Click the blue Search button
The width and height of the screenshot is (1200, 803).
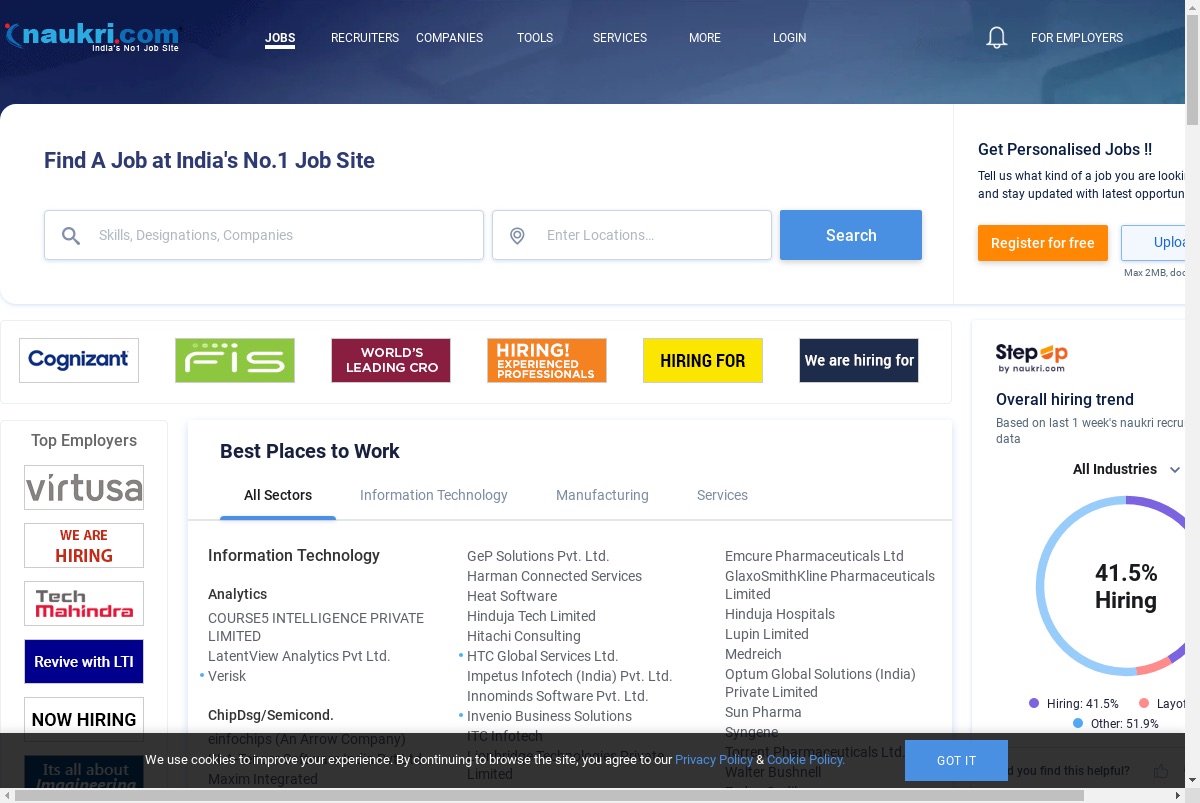click(x=851, y=235)
